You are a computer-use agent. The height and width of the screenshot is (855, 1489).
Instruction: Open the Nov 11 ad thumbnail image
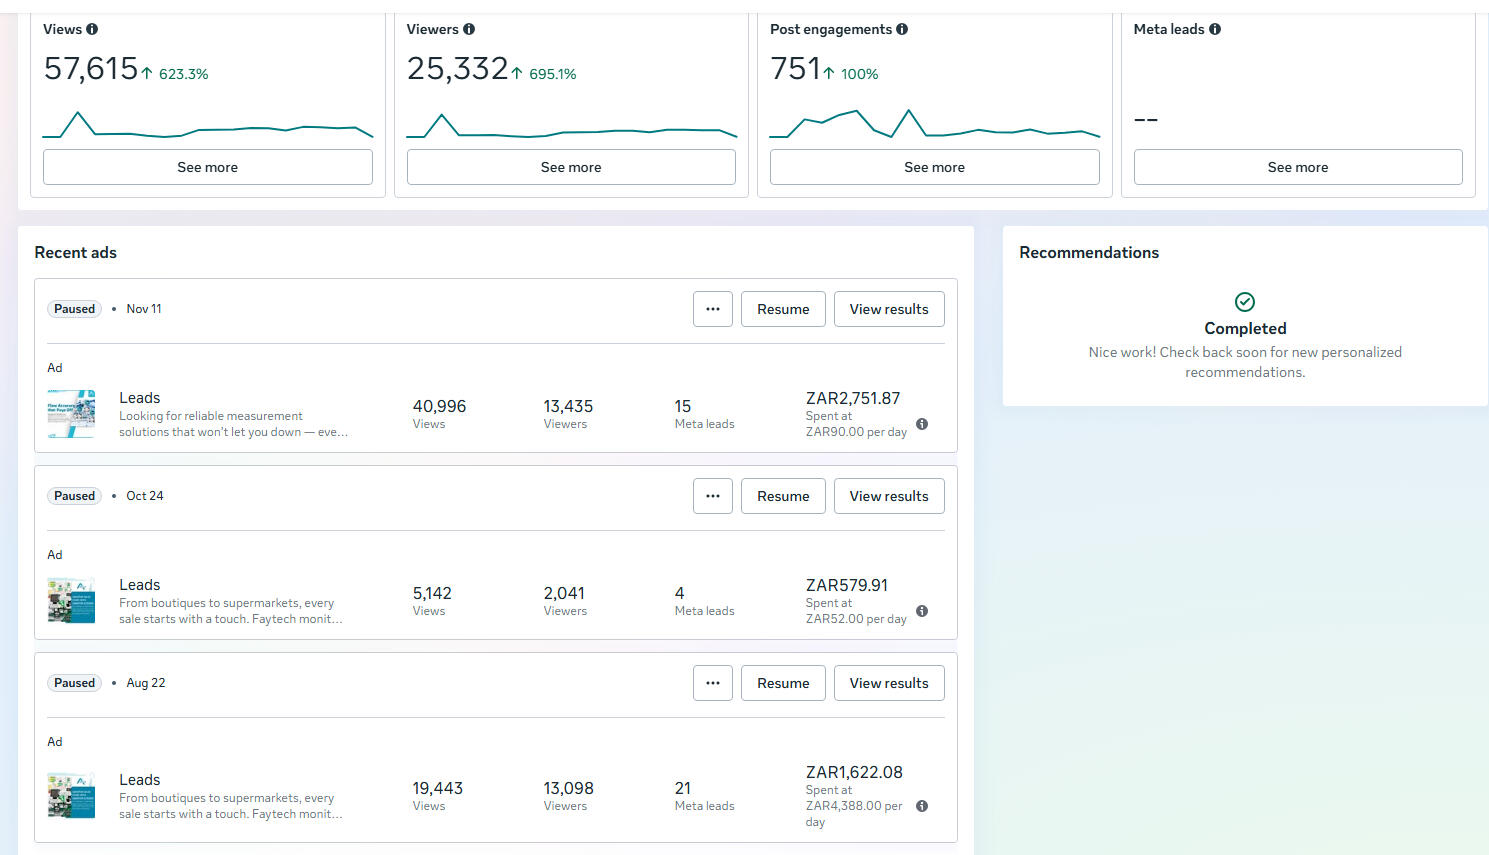(71, 414)
